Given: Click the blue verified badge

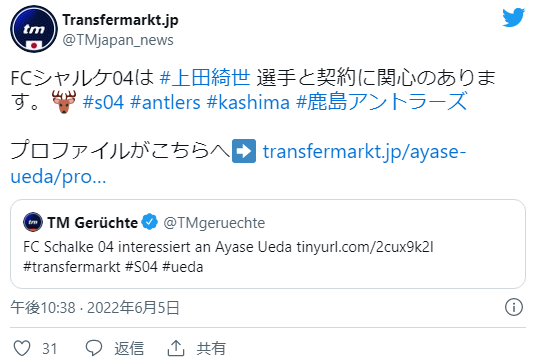Looking at the screenshot, I should (150, 222).
